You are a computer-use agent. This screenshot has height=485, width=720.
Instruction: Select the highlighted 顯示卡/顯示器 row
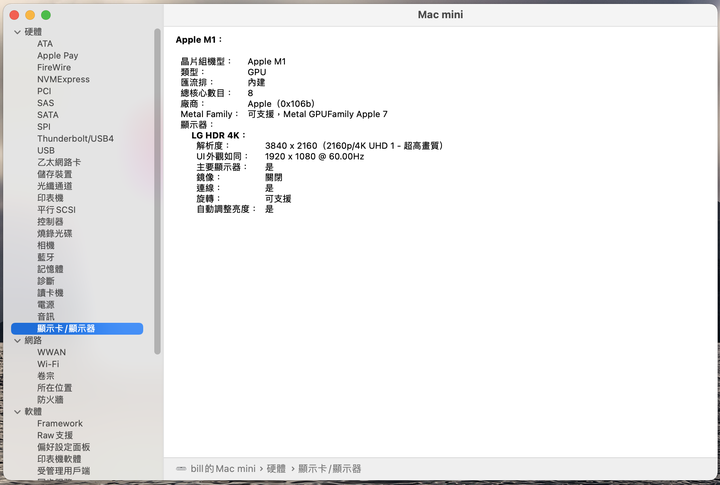(77, 328)
